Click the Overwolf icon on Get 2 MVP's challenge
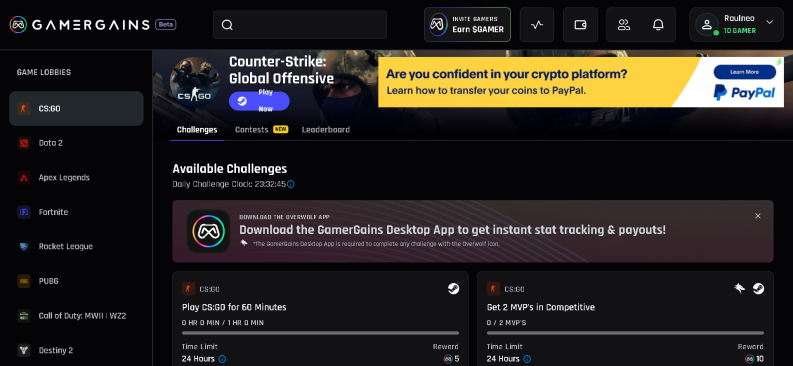Screen dimensions: 793x366 (x=739, y=289)
